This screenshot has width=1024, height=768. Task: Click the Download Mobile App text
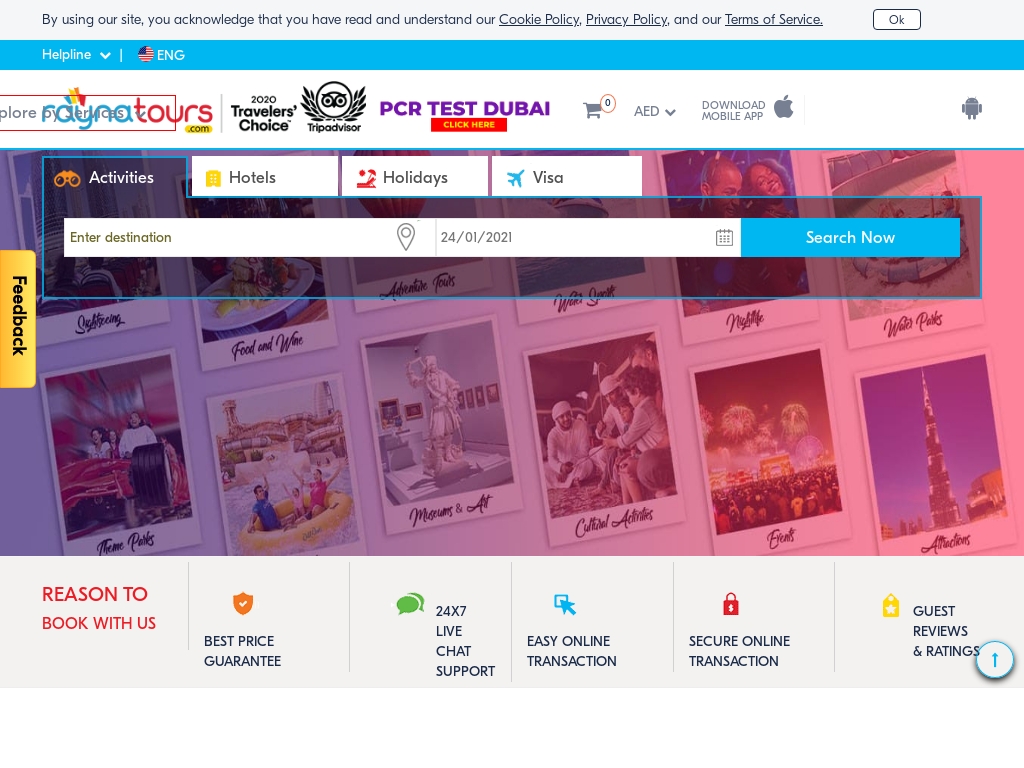click(733, 110)
